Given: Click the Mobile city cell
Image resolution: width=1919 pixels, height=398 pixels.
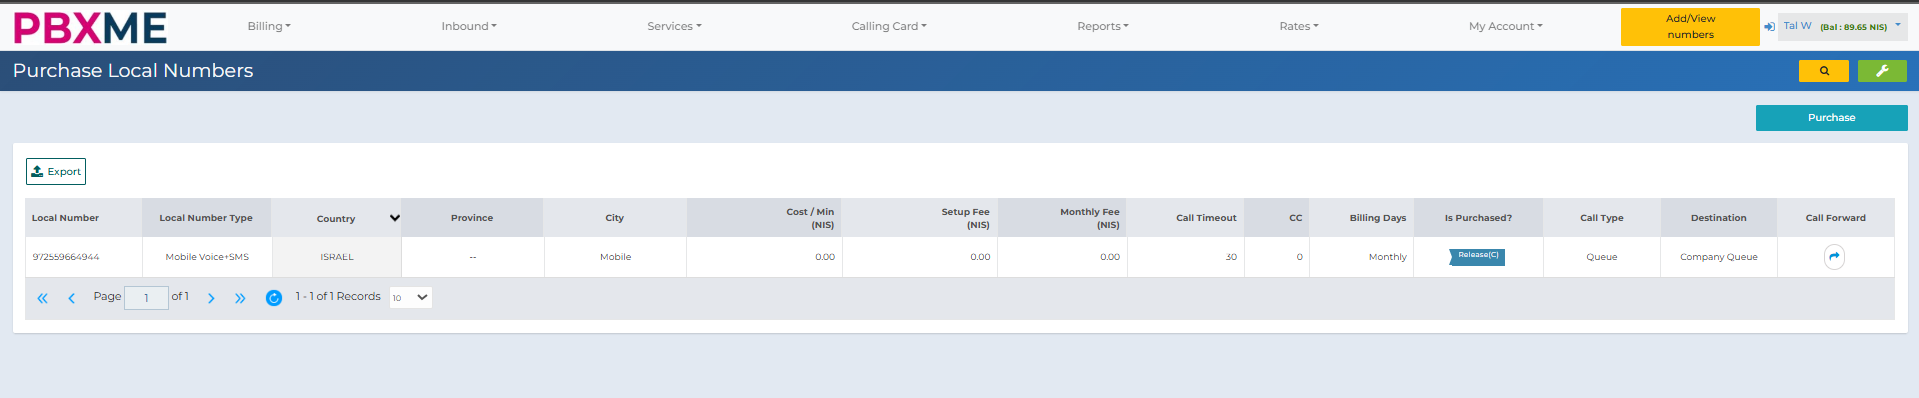Looking at the screenshot, I should pos(615,257).
